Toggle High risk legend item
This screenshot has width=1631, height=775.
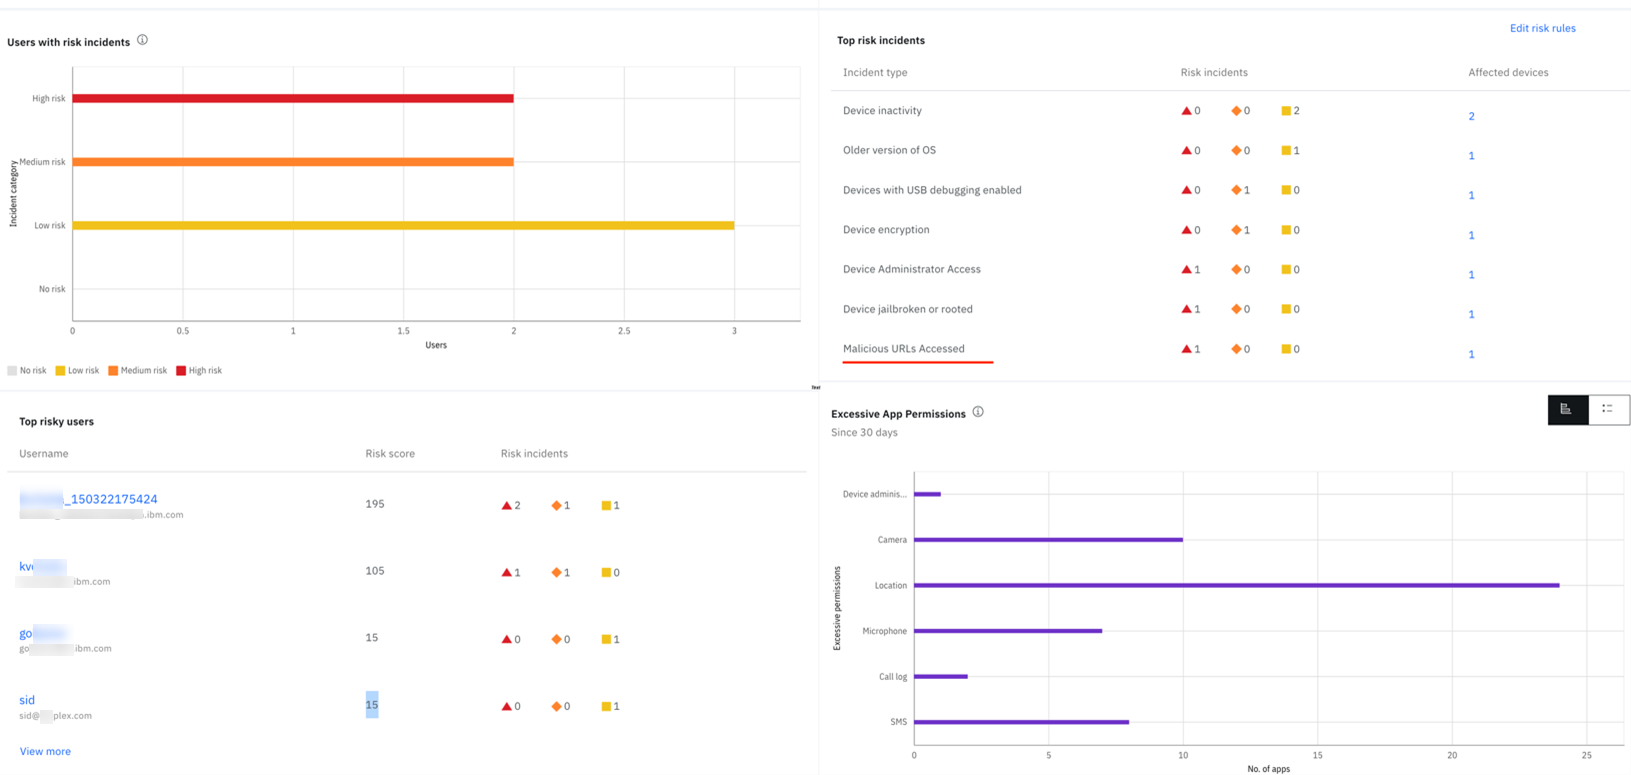[x=199, y=370]
